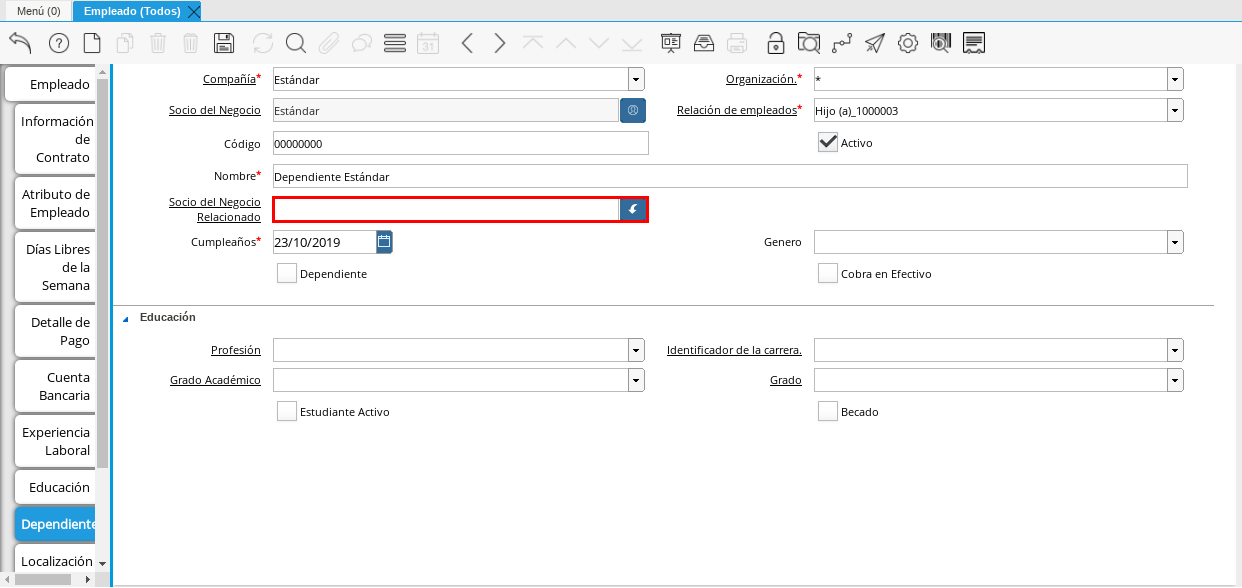Open the gear process icon in toolbar

[908, 43]
